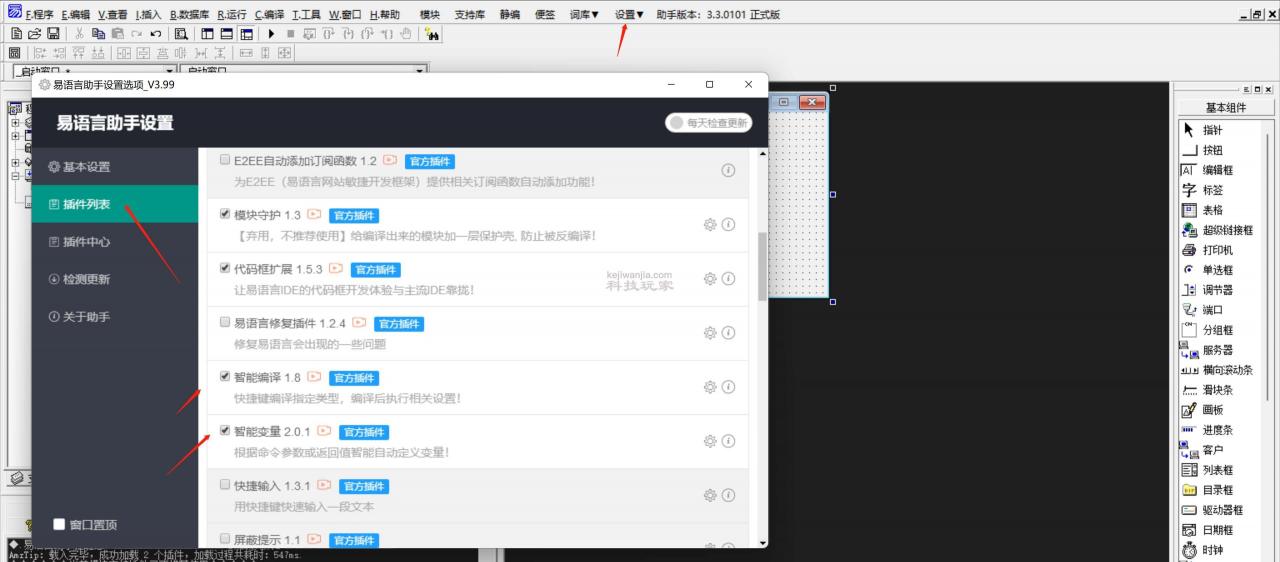Viewport: 1280px width, 562px height.
Task: Click the 静编 menu bar button
Action: pyautogui.click(x=510, y=15)
